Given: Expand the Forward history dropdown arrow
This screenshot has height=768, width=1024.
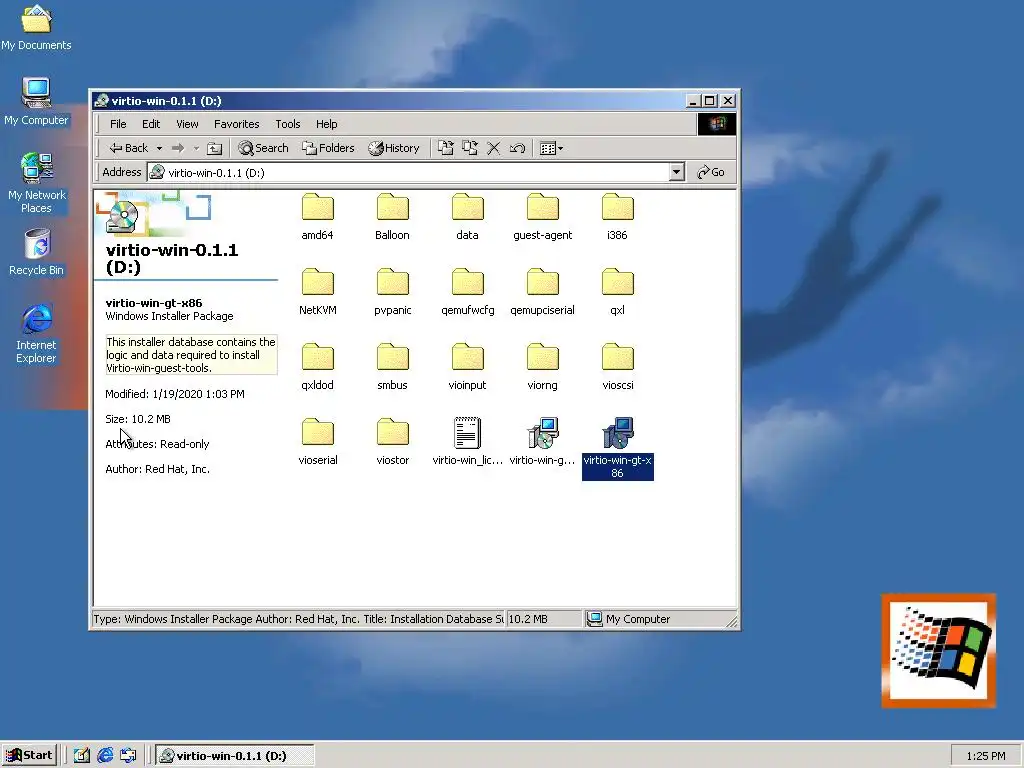Looking at the screenshot, I should pos(196,148).
